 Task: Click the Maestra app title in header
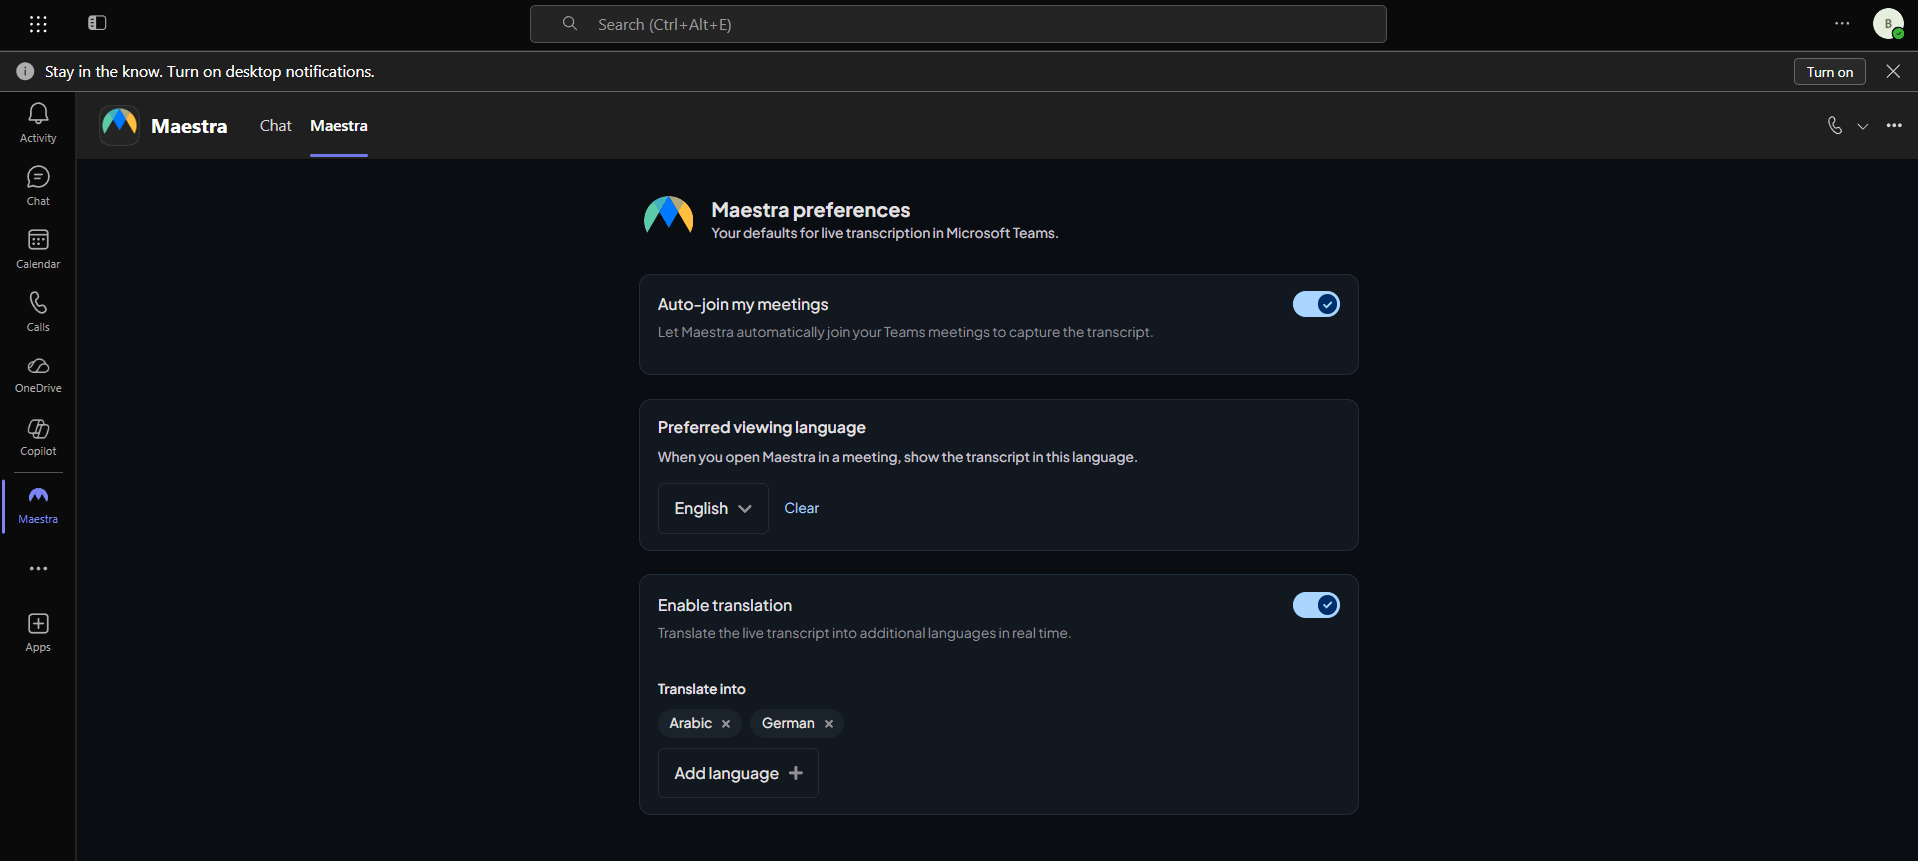pyautogui.click(x=189, y=126)
